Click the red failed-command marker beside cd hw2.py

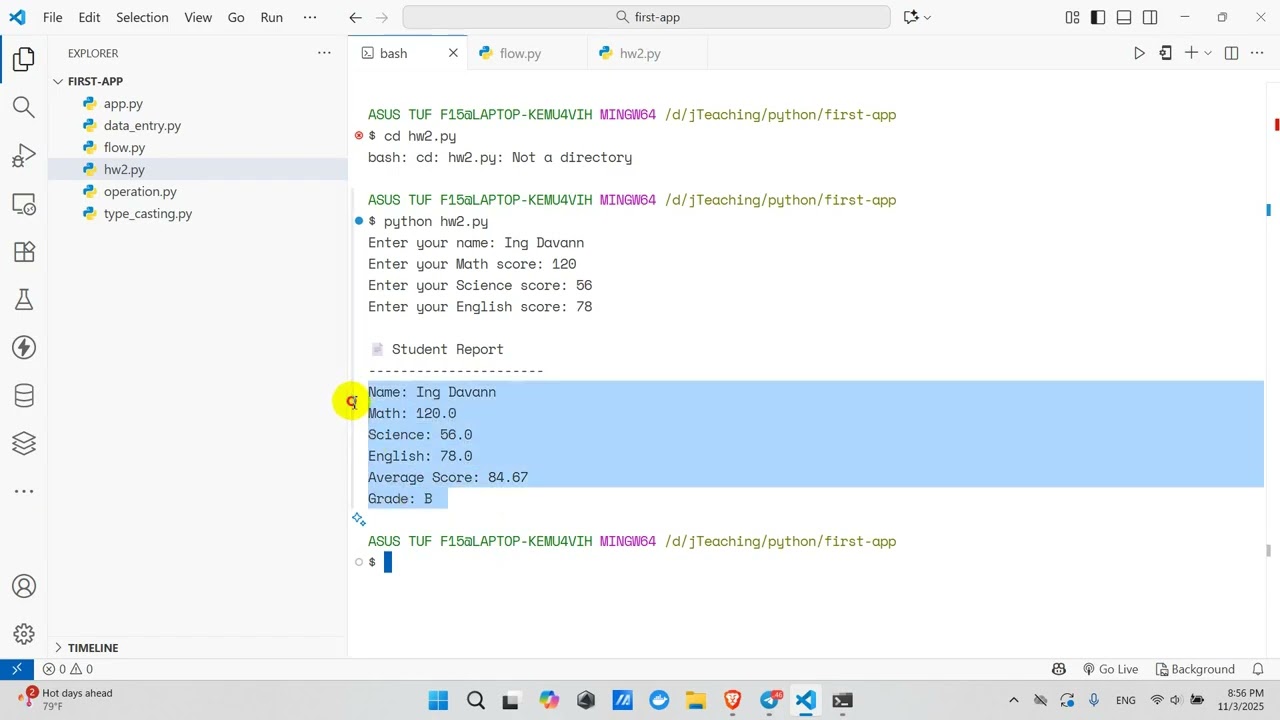point(358,135)
